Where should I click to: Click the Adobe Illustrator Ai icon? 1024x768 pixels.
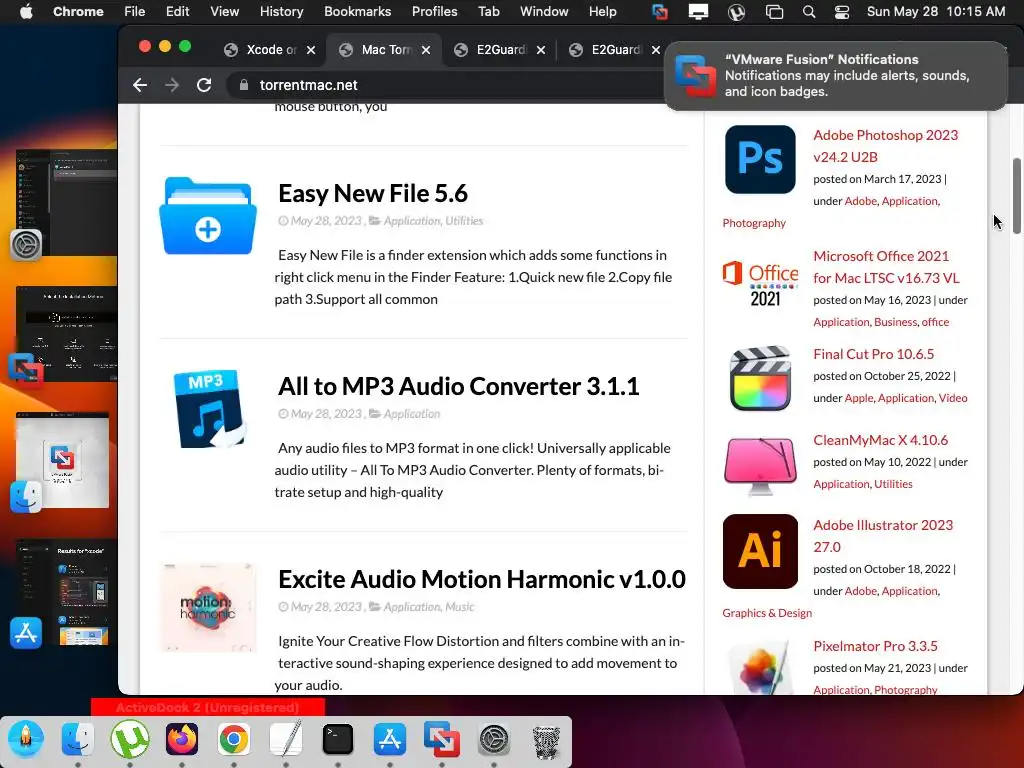[x=760, y=551]
